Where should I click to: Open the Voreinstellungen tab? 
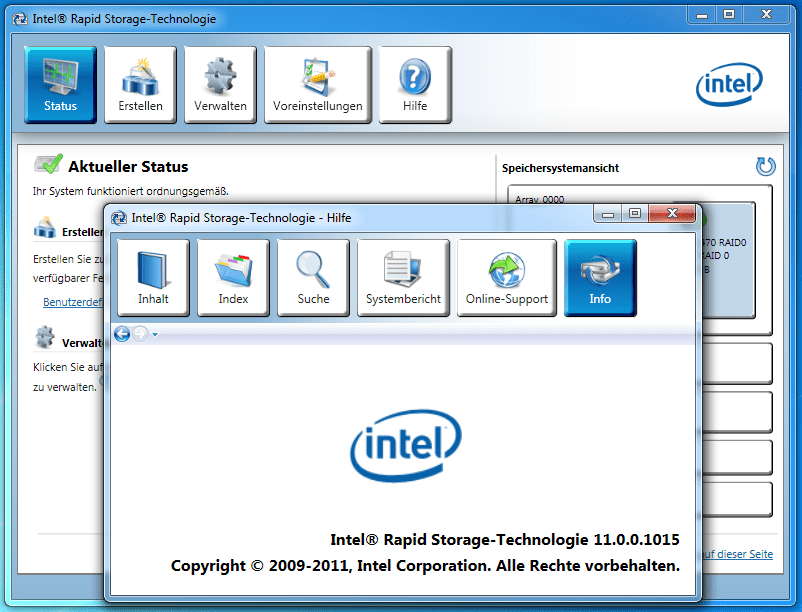click(x=318, y=85)
